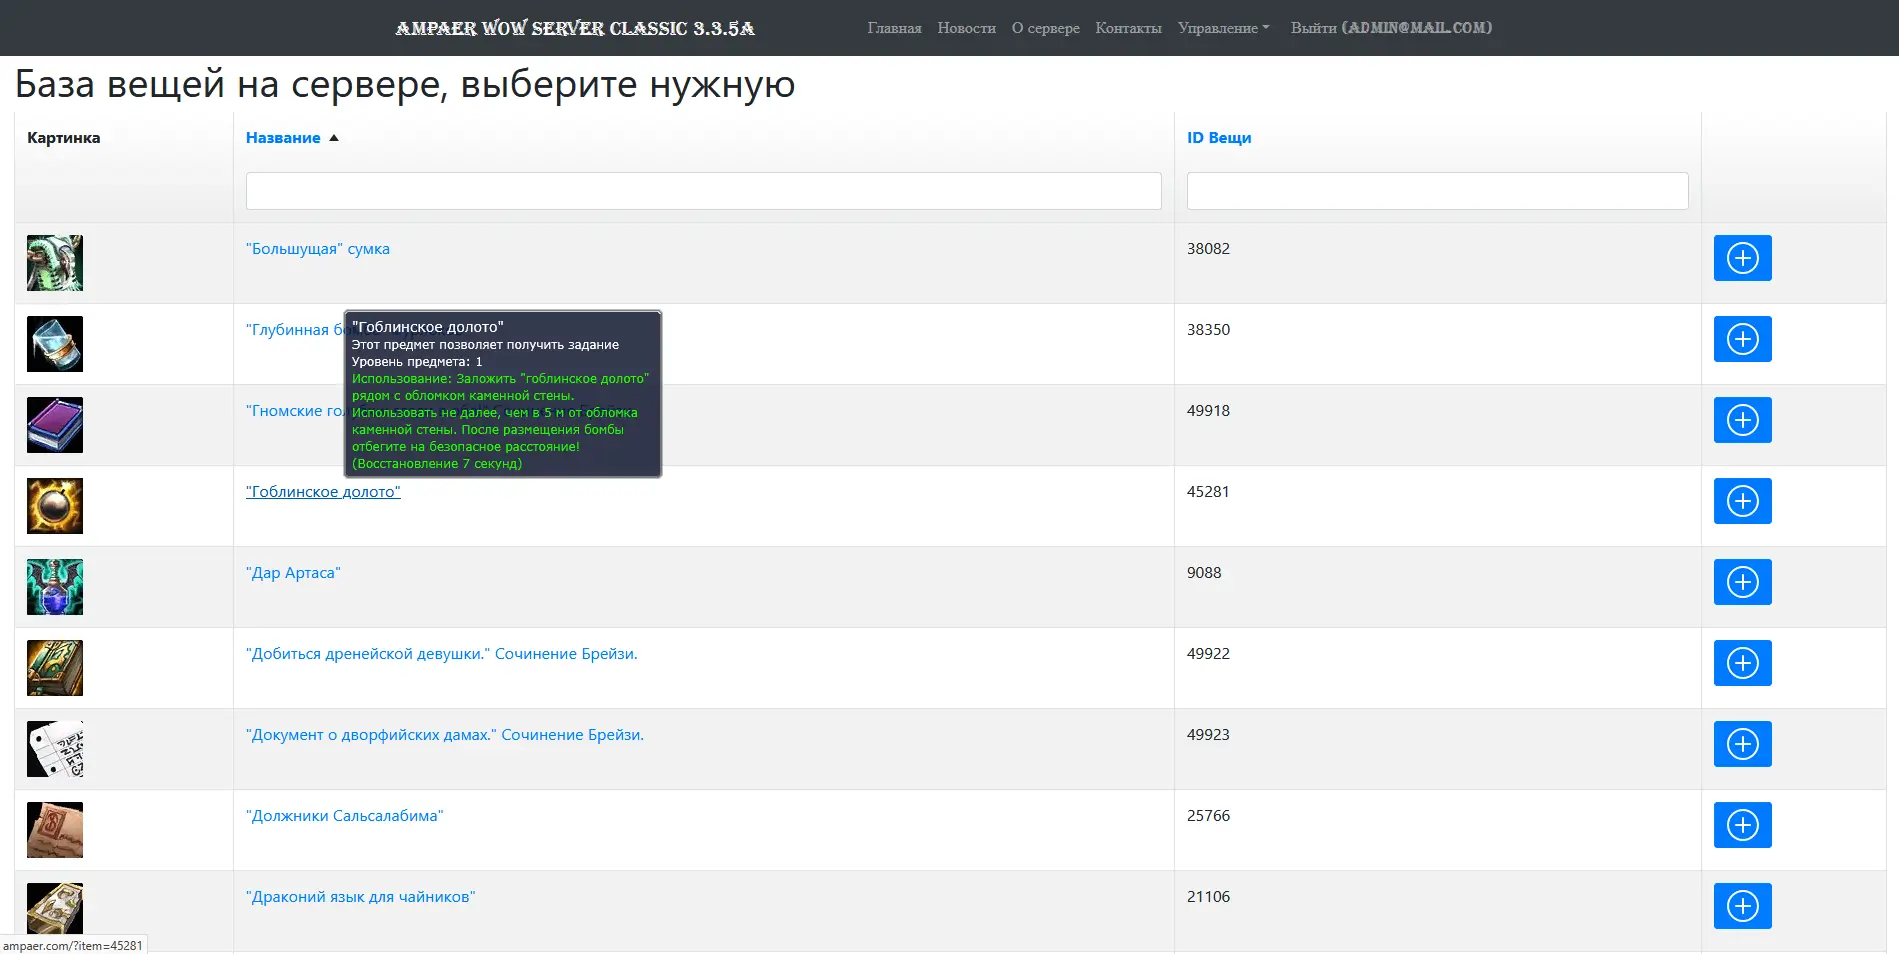
Task: Click the plus button for item 49923
Action: [1742, 744]
